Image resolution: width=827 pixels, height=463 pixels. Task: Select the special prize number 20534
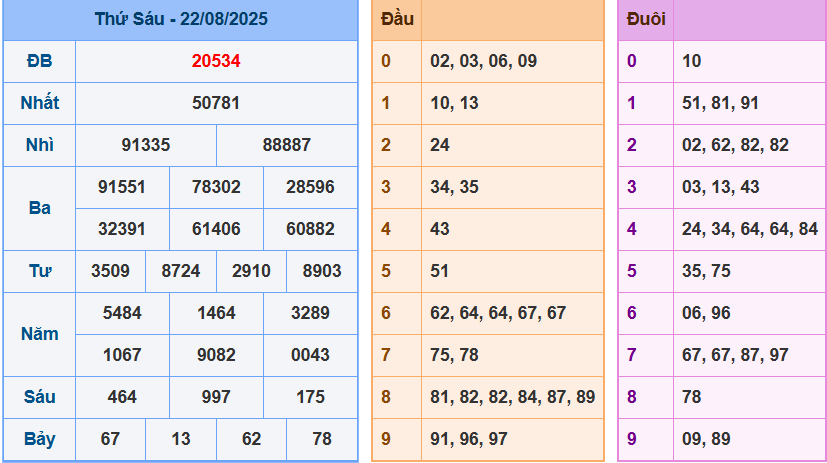point(216,61)
